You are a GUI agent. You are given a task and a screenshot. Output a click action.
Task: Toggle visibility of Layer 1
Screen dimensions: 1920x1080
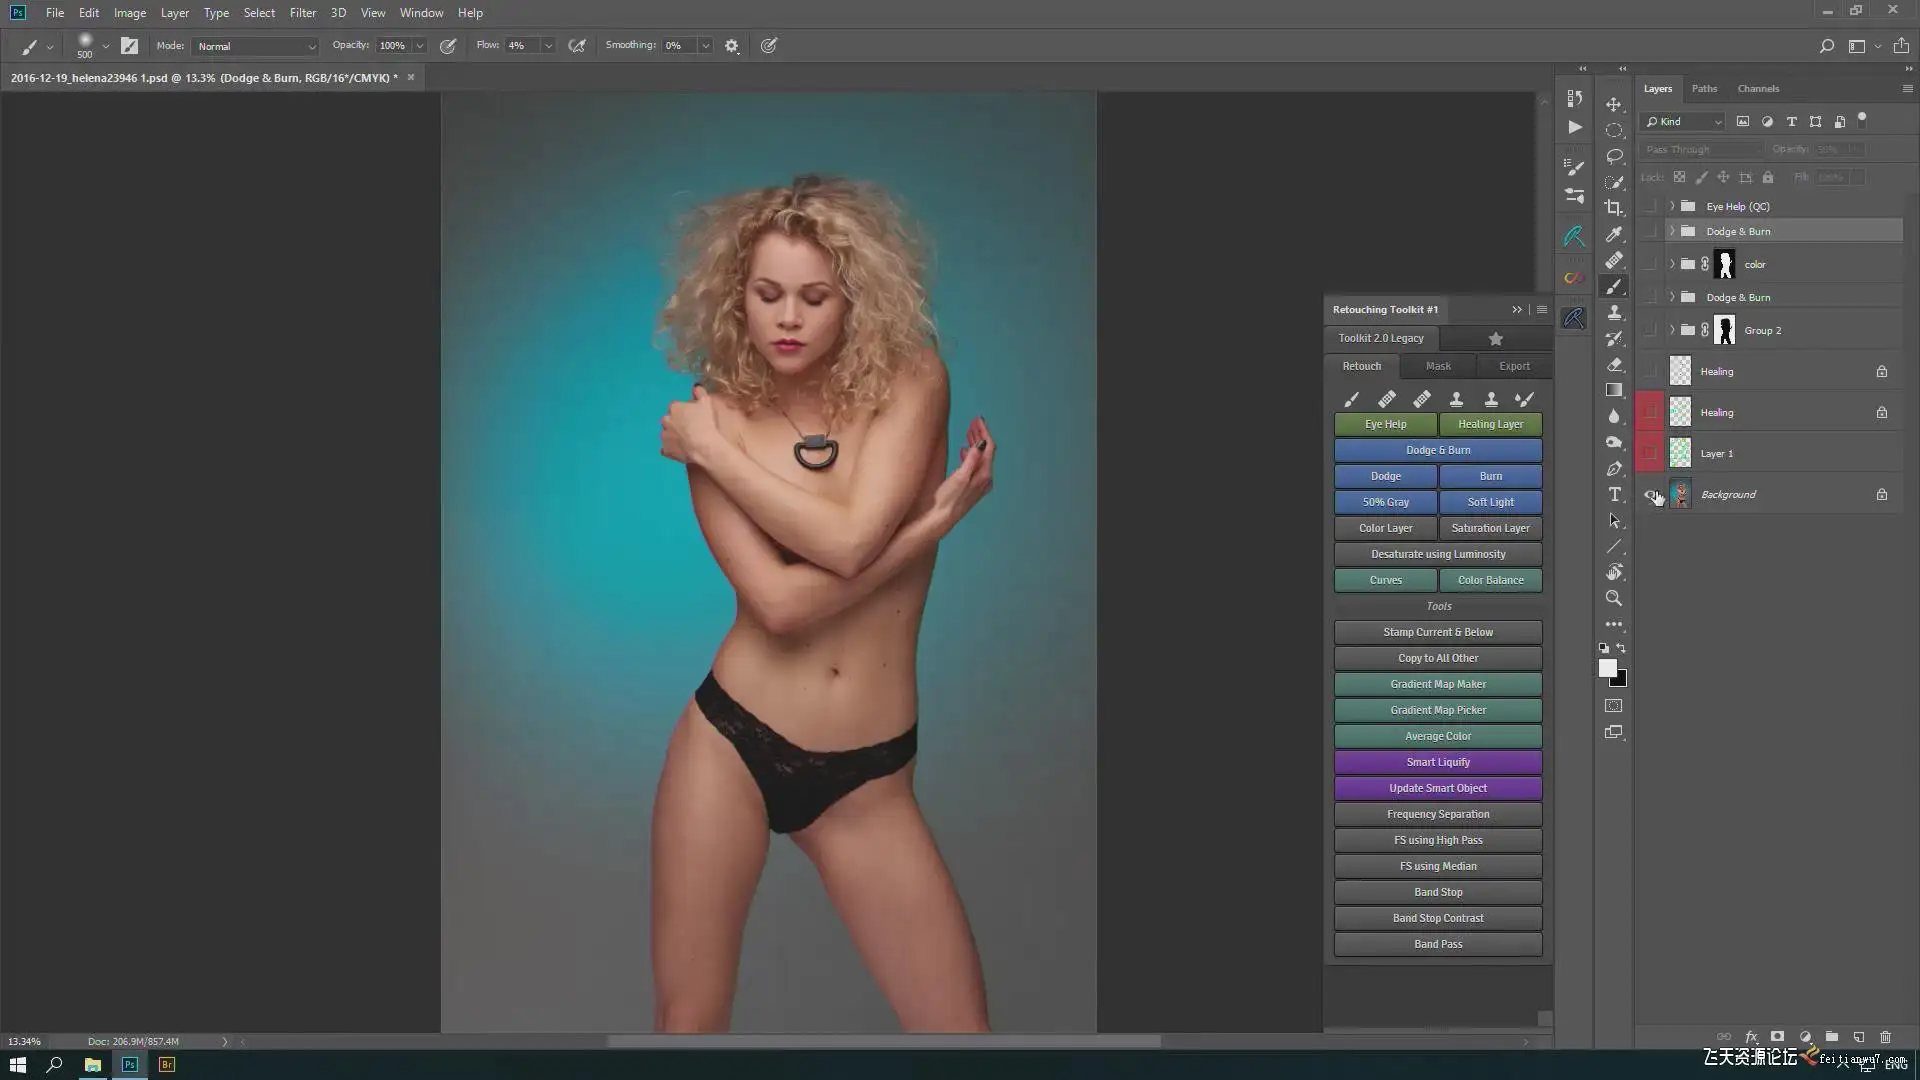tap(1650, 453)
